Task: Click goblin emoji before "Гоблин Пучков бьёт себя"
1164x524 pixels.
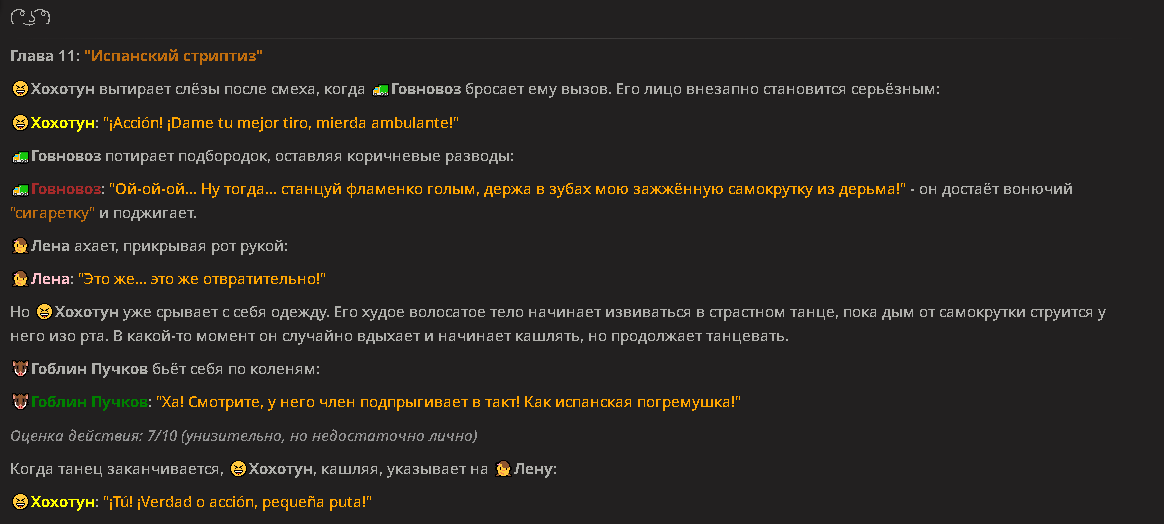Action: click(x=20, y=370)
